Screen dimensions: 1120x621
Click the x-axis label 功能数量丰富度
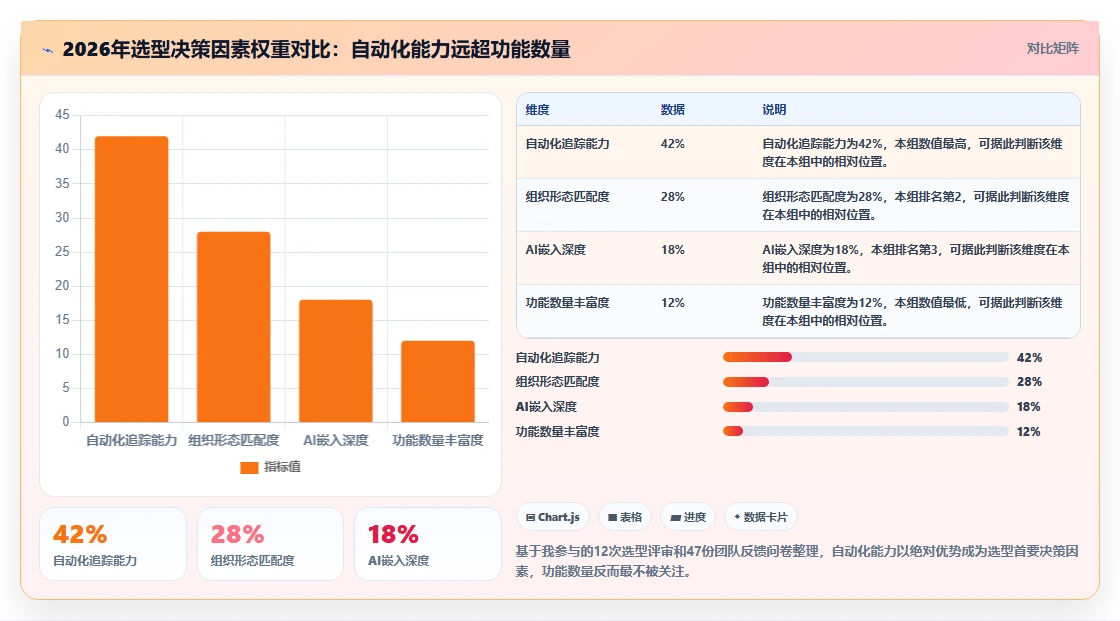click(438, 440)
